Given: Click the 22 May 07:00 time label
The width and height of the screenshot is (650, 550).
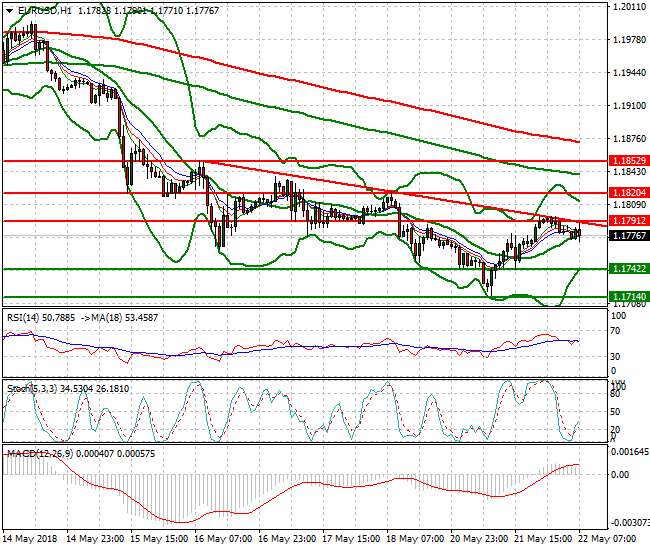Looking at the screenshot, I should (607, 539).
